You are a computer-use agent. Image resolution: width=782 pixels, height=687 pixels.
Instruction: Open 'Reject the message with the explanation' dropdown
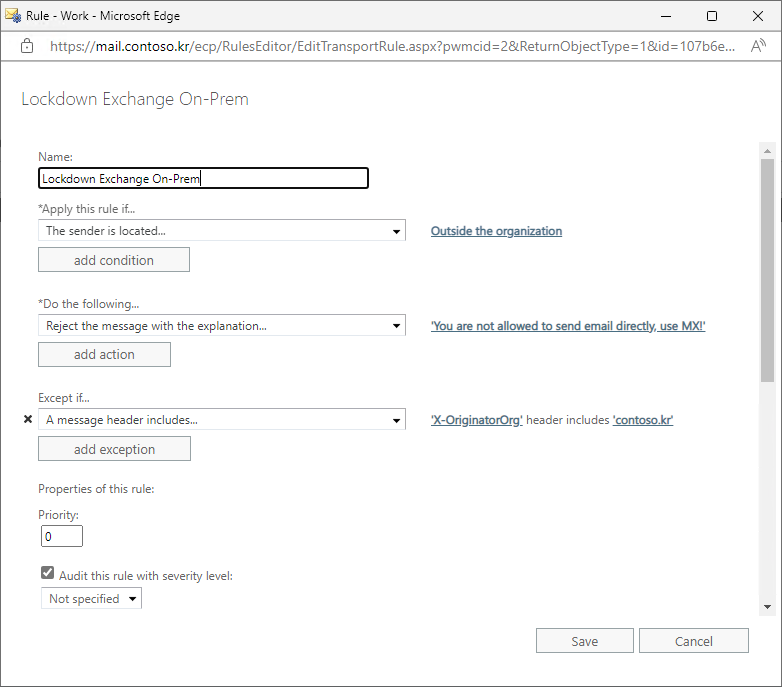coord(221,326)
